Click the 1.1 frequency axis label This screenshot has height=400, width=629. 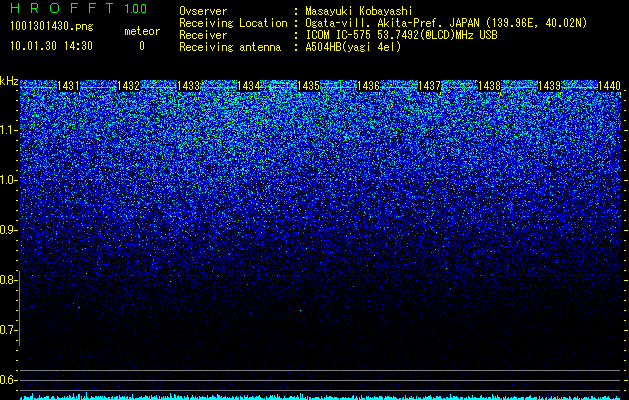[x=8, y=130]
